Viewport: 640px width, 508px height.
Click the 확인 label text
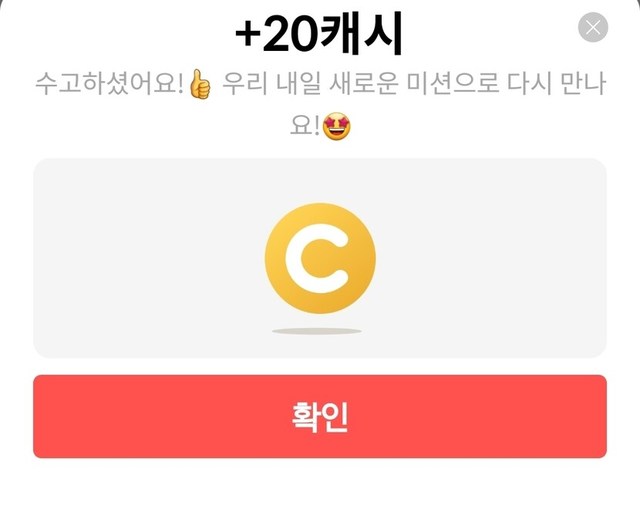click(320, 417)
